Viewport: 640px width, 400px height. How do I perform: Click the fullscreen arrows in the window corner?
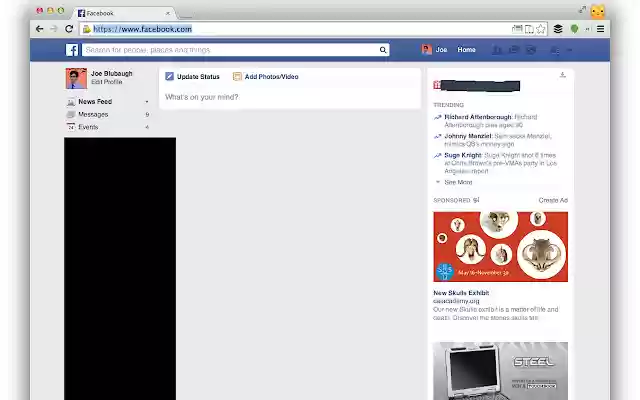click(582, 9)
